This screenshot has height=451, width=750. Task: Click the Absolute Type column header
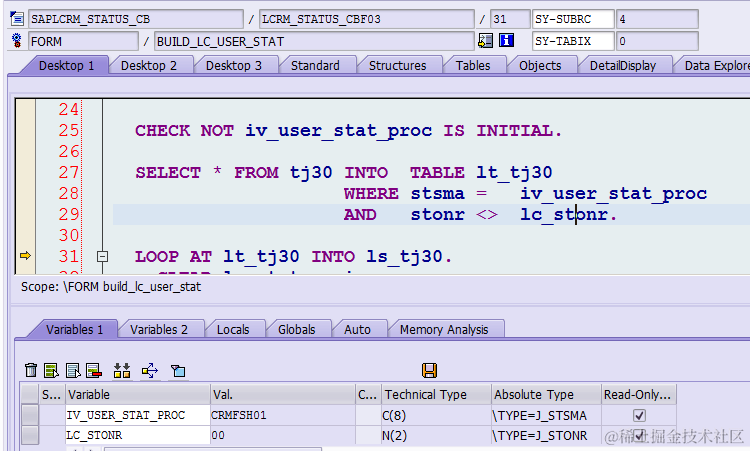click(546, 394)
